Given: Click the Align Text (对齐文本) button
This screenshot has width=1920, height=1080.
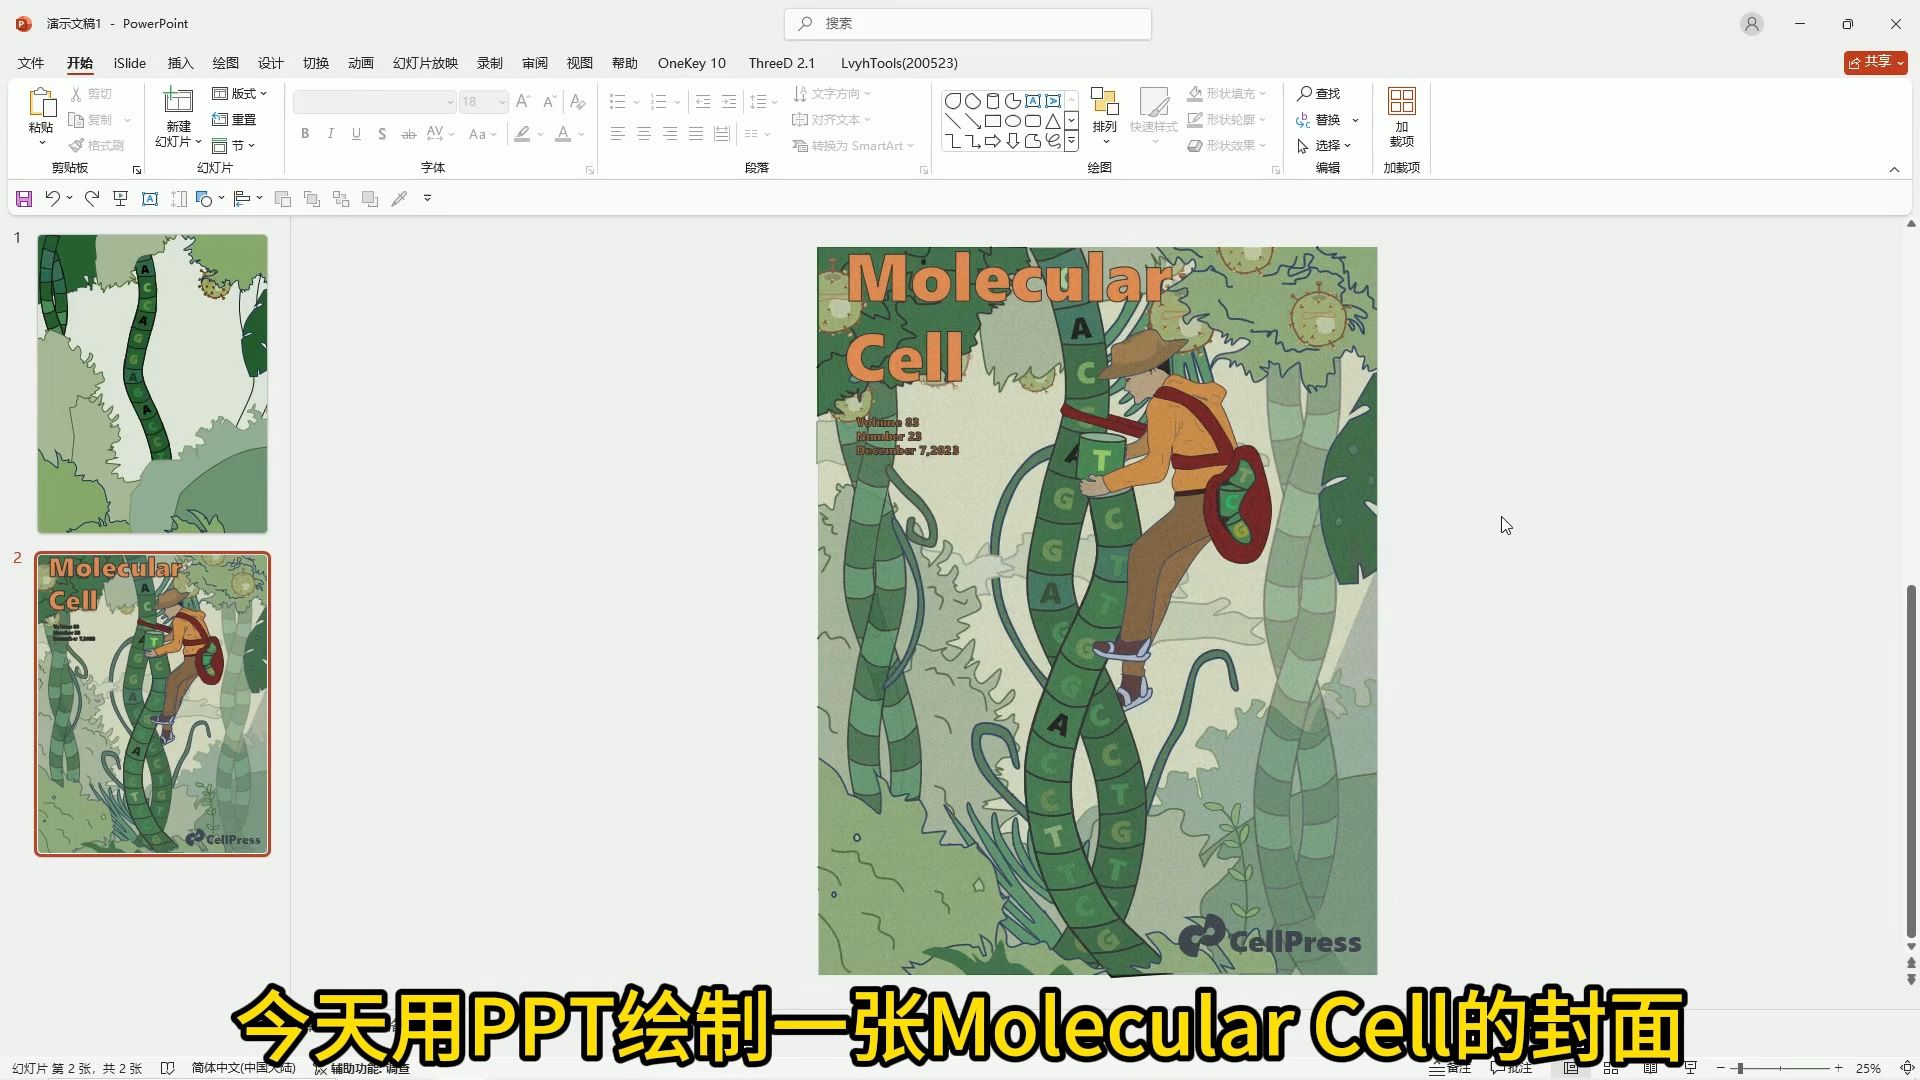Looking at the screenshot, I should click(x=832, y=119).
